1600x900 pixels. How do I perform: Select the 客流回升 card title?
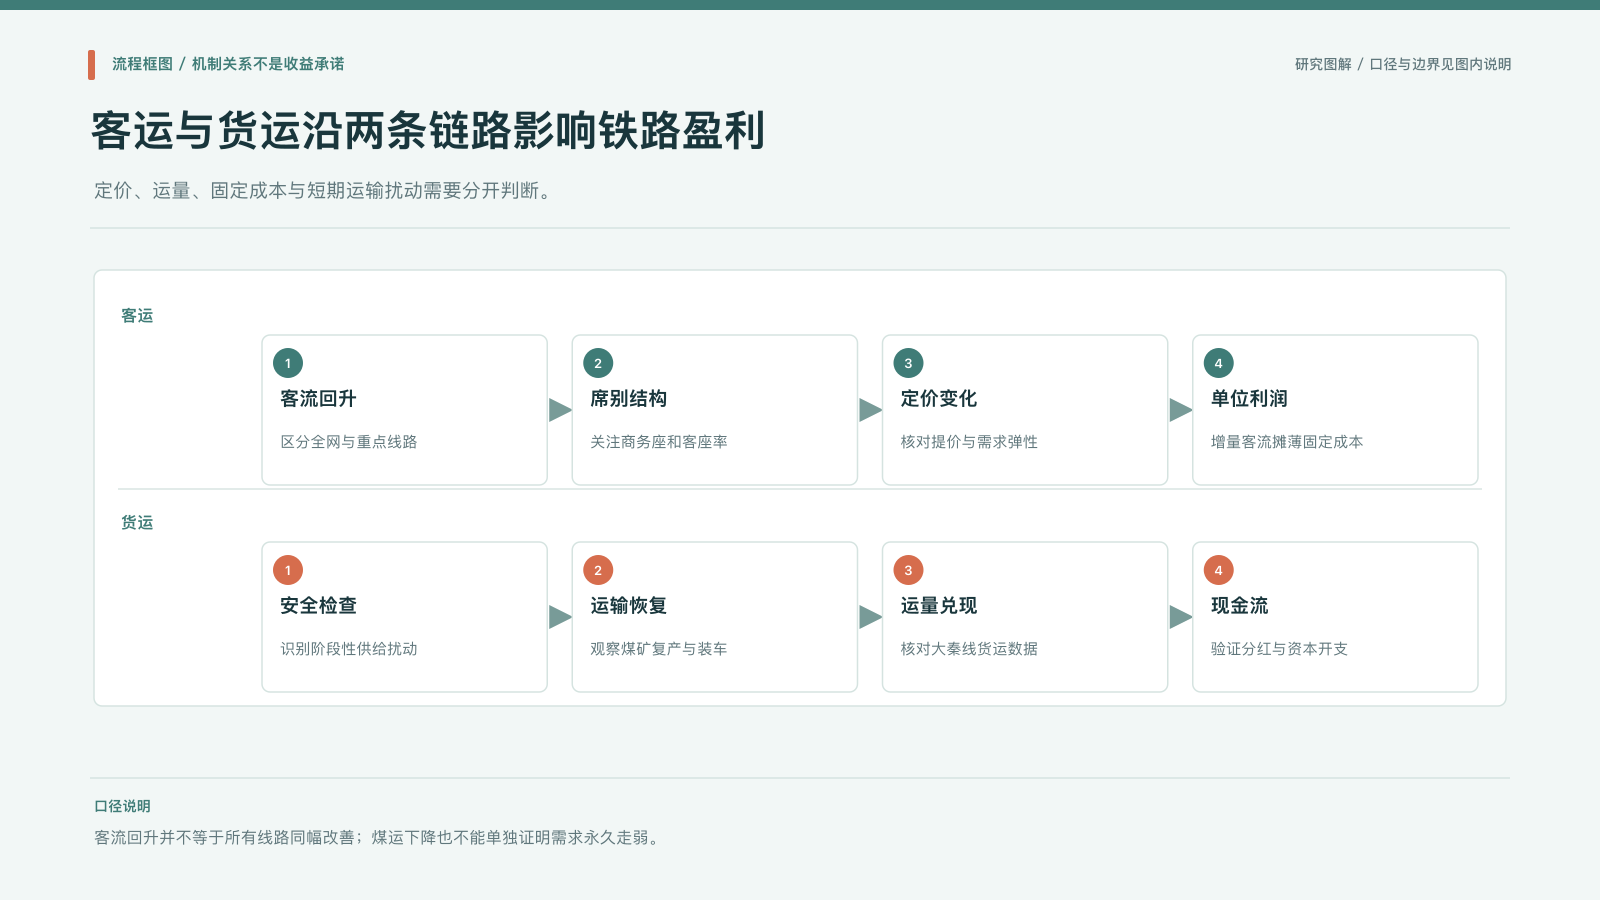click(318, 399)
